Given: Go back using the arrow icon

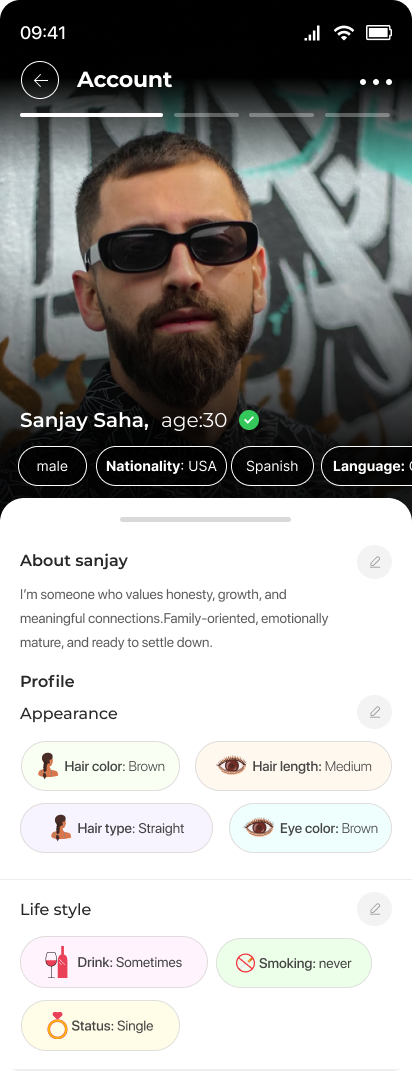Looking at the screenshot, I should pyautogui.click(x=40, y=81).
